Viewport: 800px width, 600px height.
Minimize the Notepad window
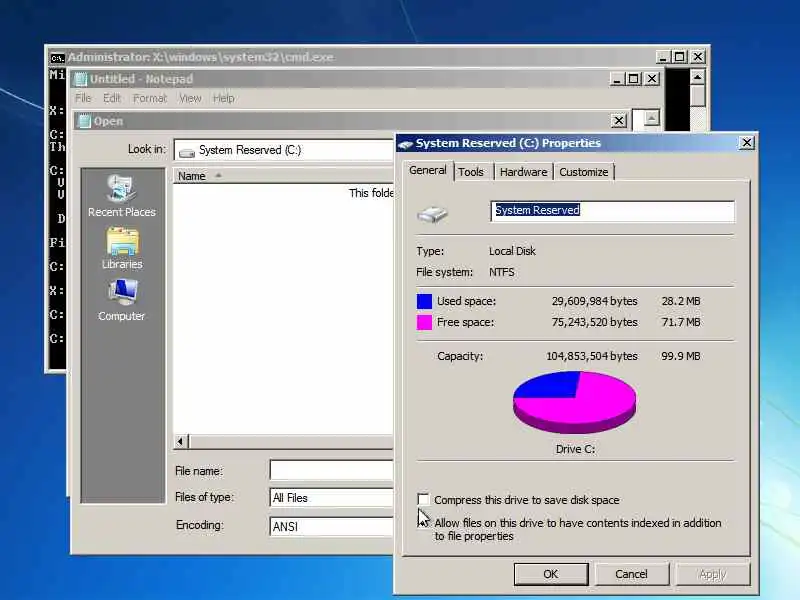coord(617,79)
